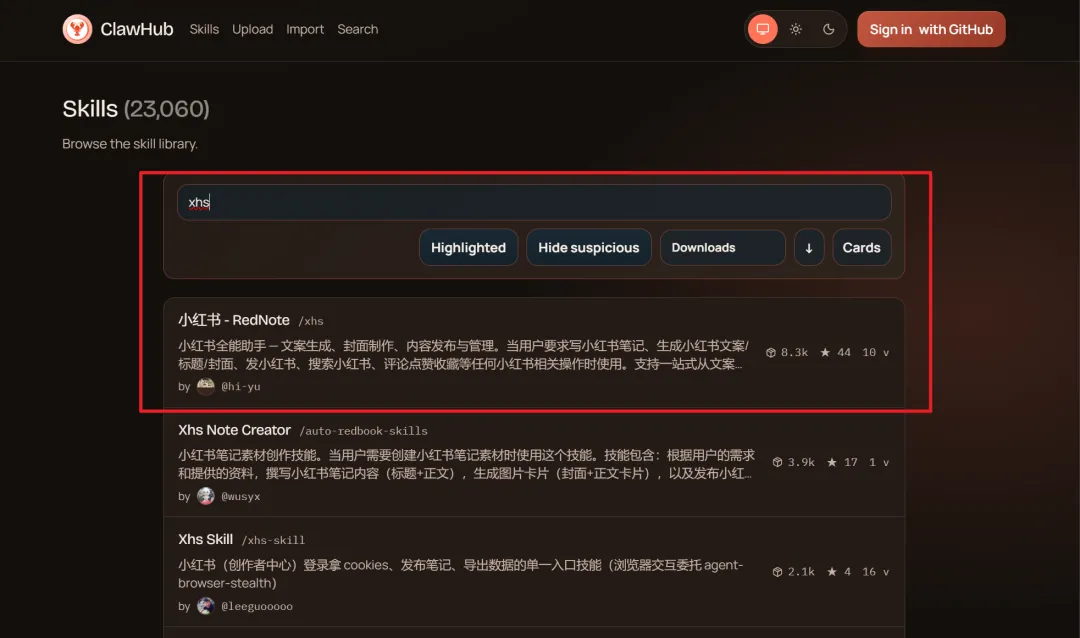1080x638 pixels.
Task: Click the @wusyx author name
Action: (240, 496)
